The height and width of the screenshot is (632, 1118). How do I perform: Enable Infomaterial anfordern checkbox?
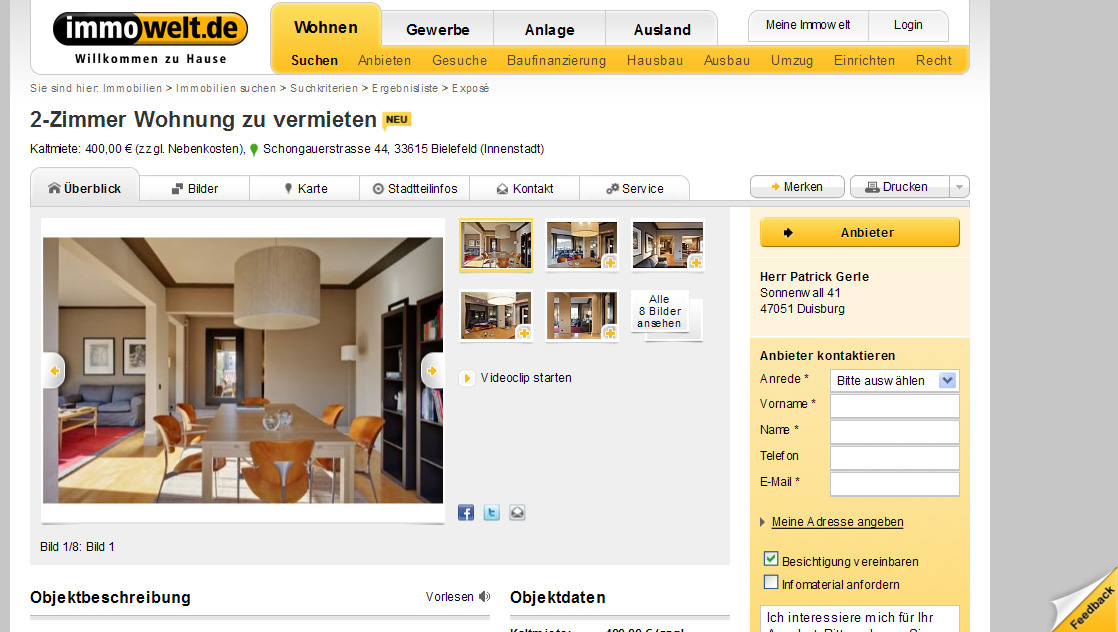[771, 582]
